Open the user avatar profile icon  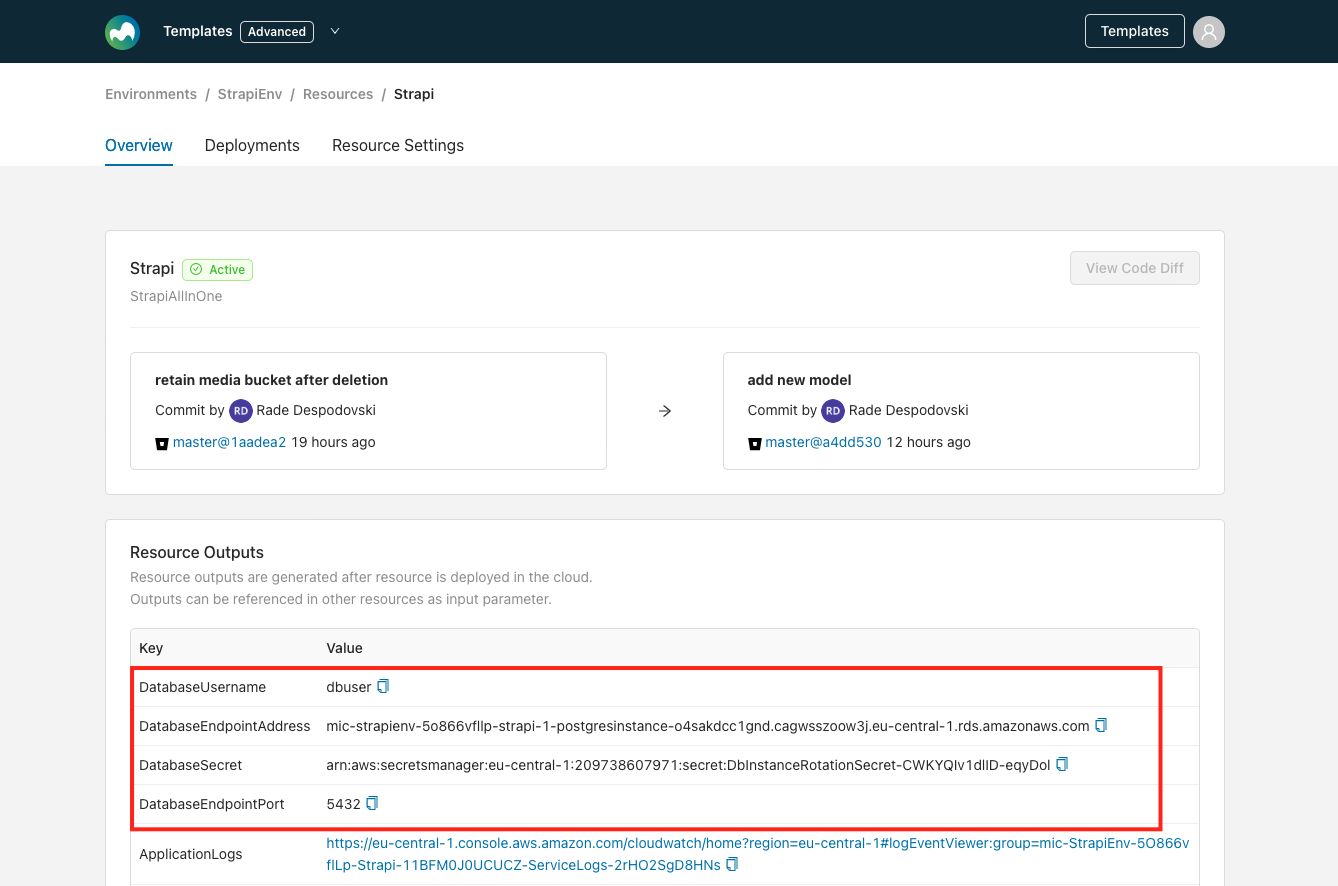pyautogui.click(x=1209, y=32)
